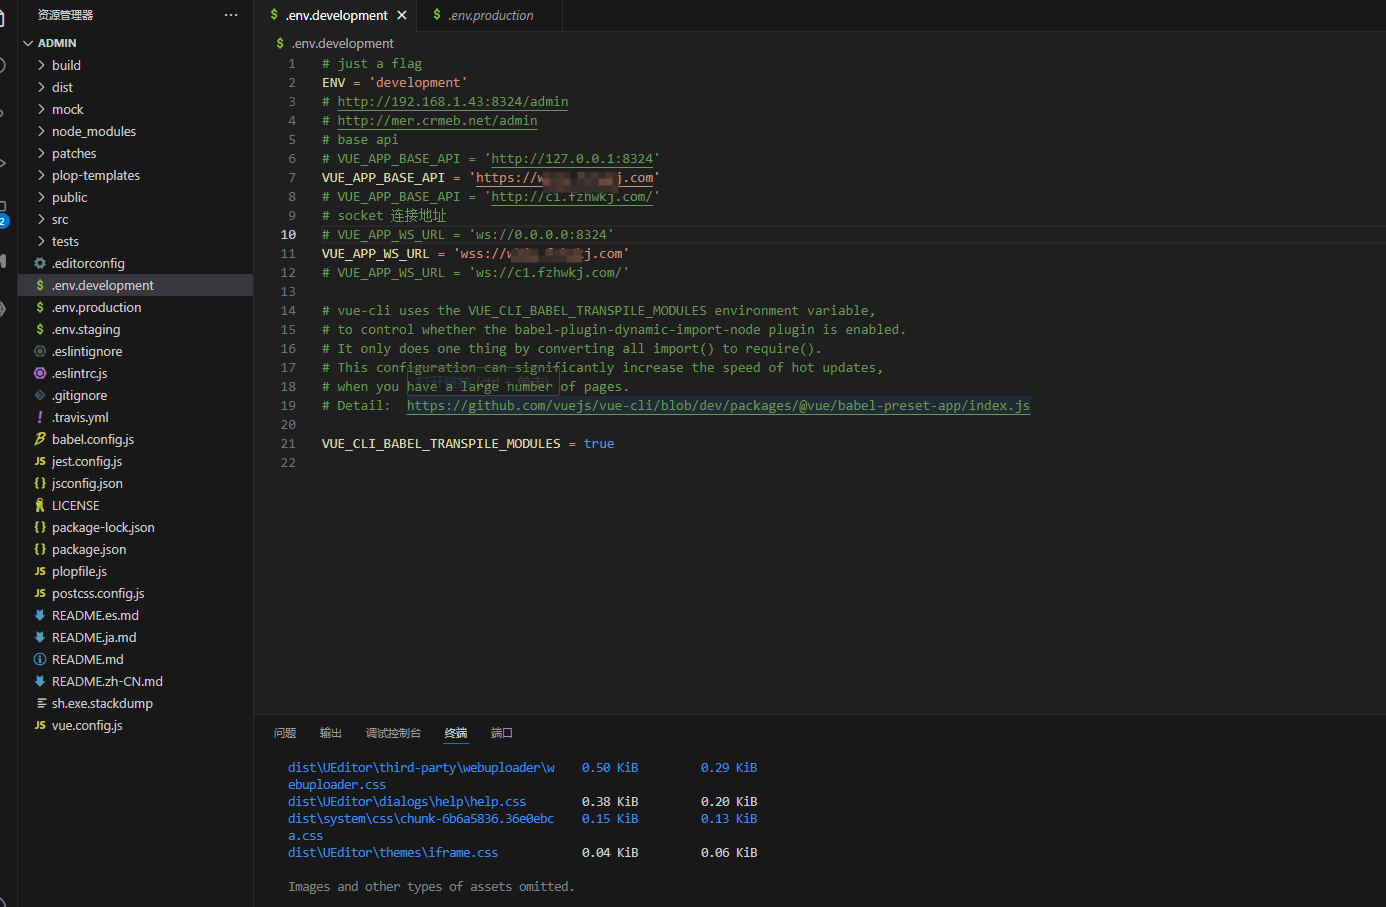The width and height of the screenshot is (1386, 907).
Task: Click the markdown icon of README.es.md
Action: [40, 615]
